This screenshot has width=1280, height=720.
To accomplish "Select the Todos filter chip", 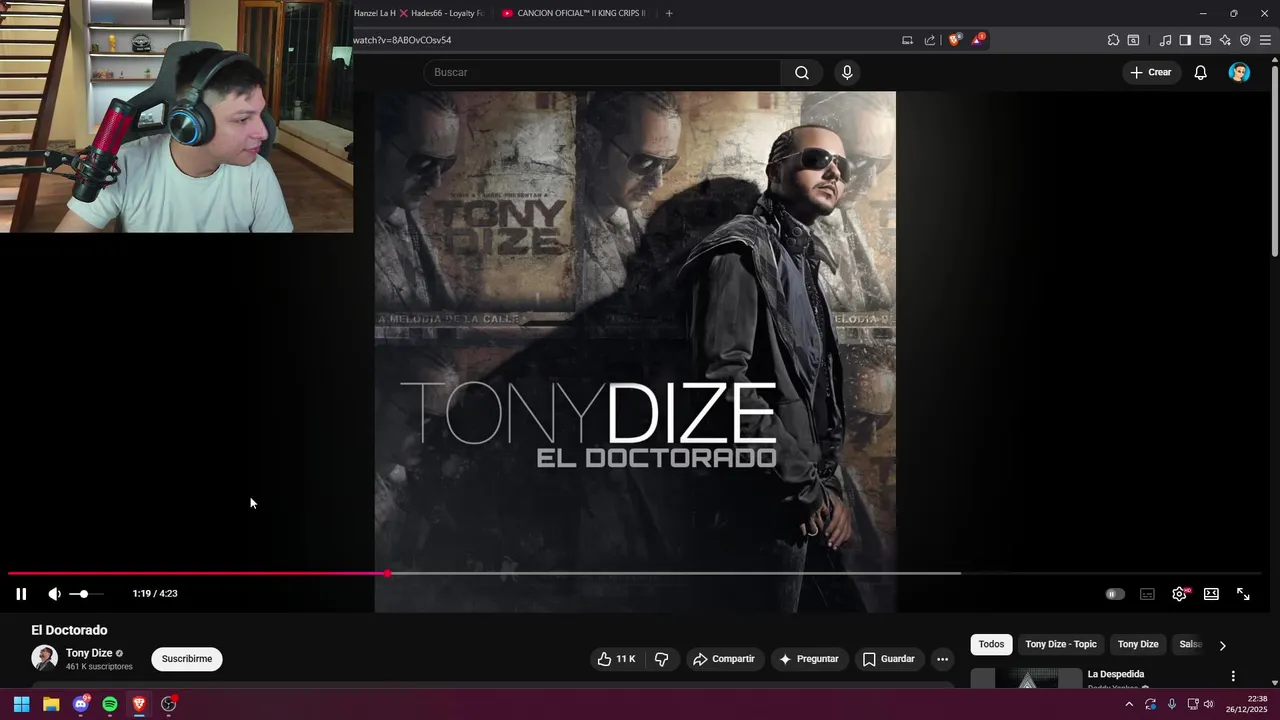I will pyautogui.click(x=991, y=644).
